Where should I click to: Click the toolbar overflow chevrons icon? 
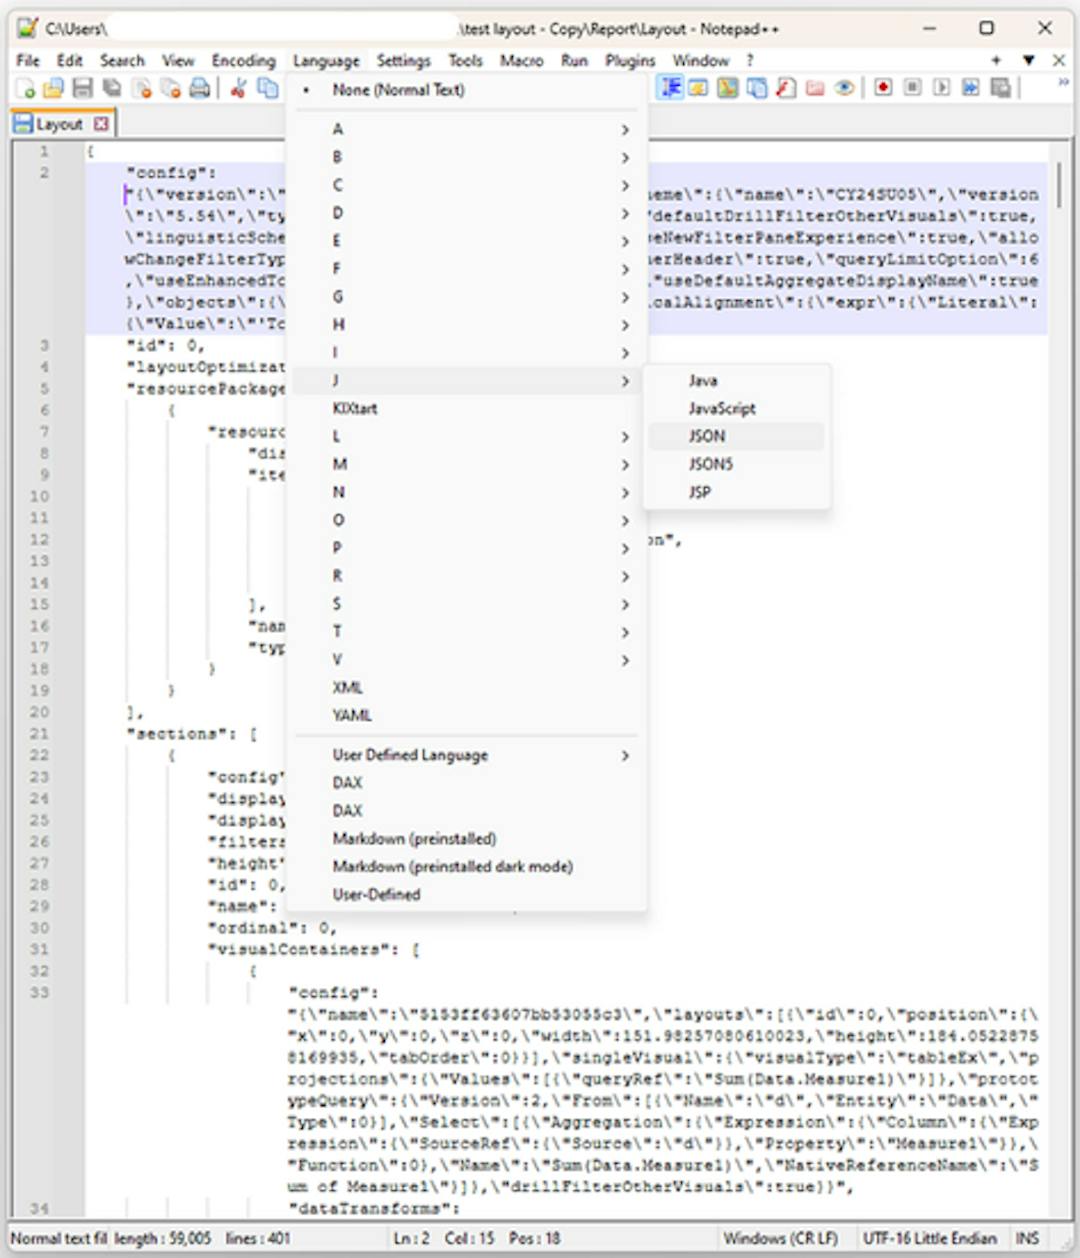click(x=1062, y=84)
